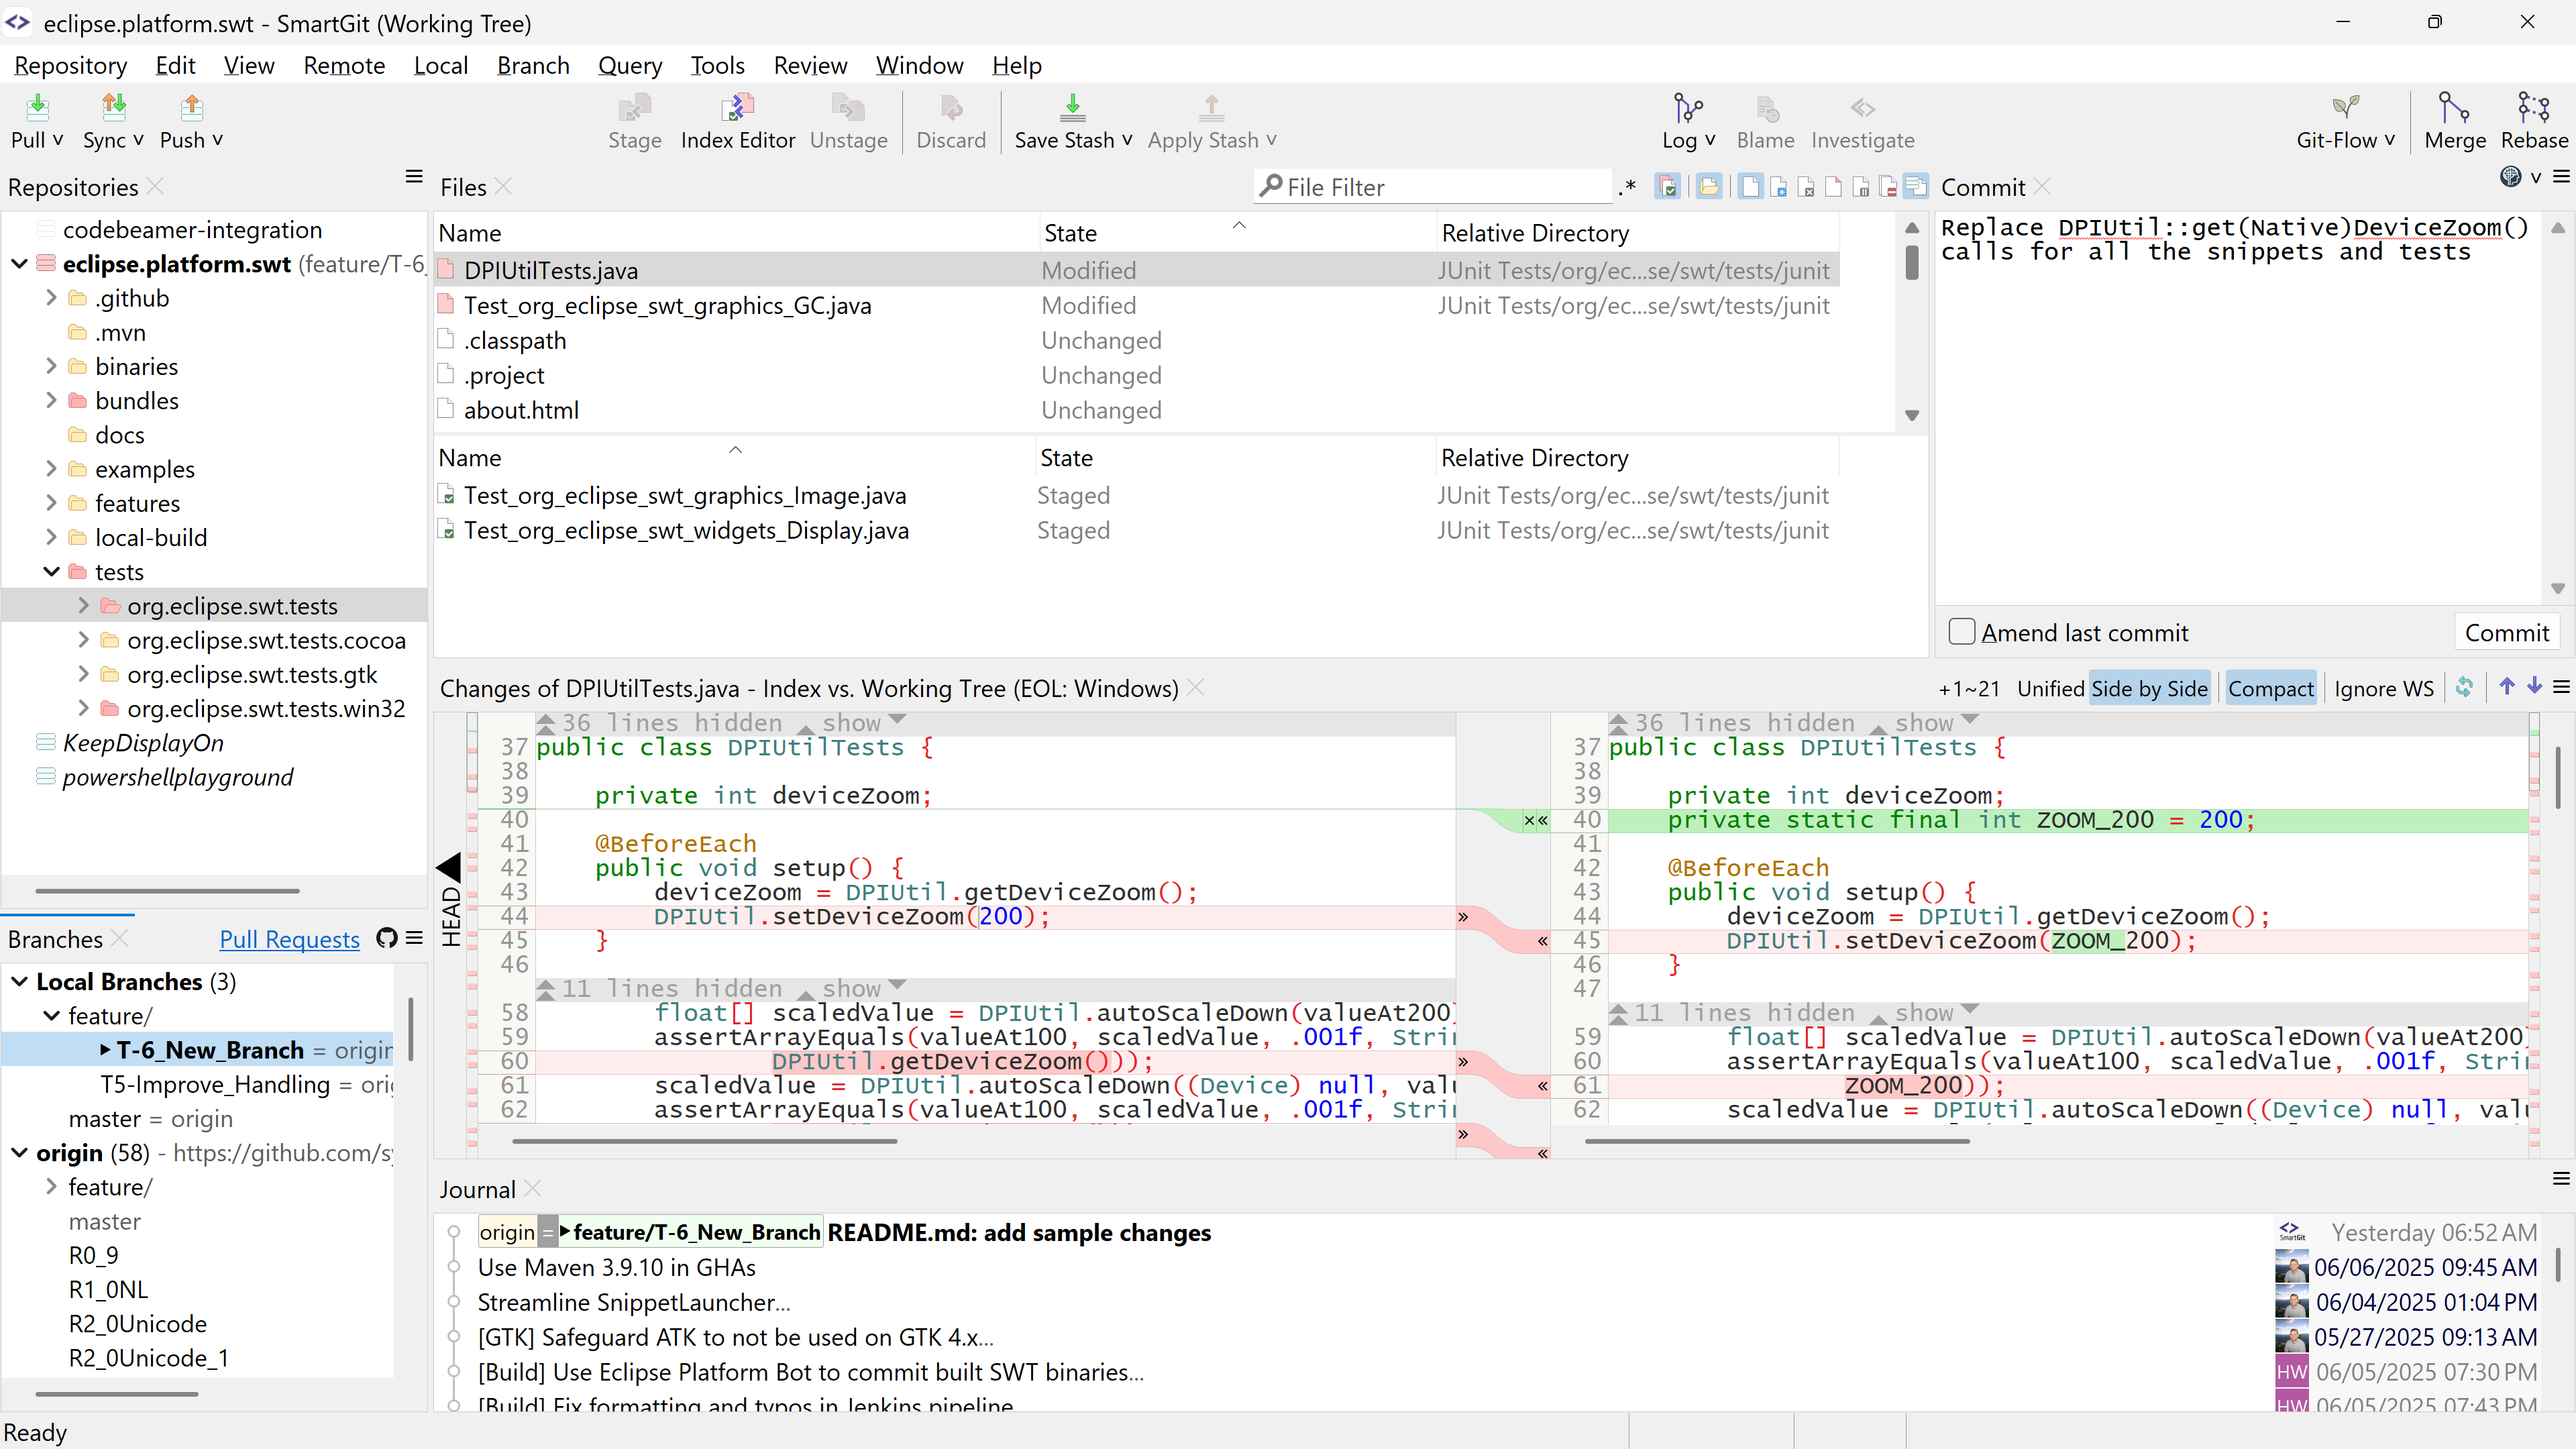Enable the Amend last commit checkbox
This screenshot has width=2576, height=1449.
(1961, 632)
